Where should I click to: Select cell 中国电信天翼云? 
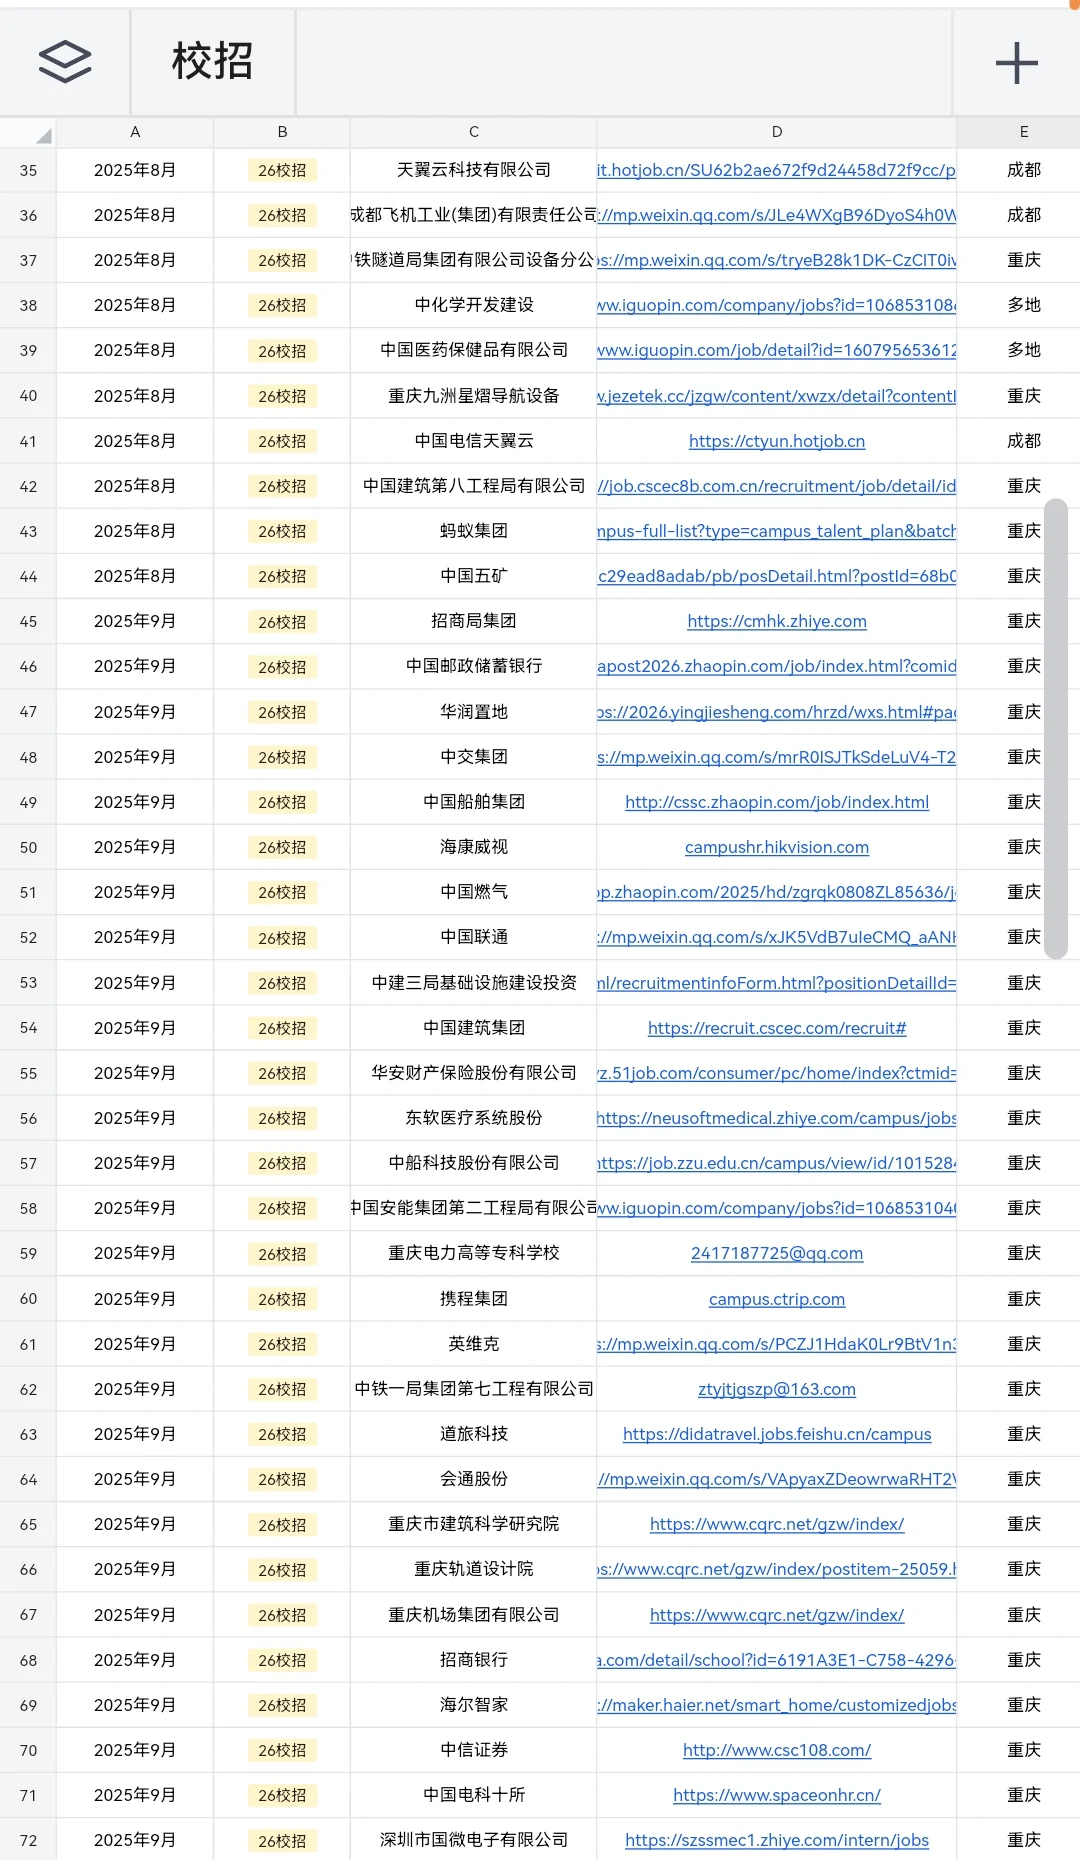point(474,441)
